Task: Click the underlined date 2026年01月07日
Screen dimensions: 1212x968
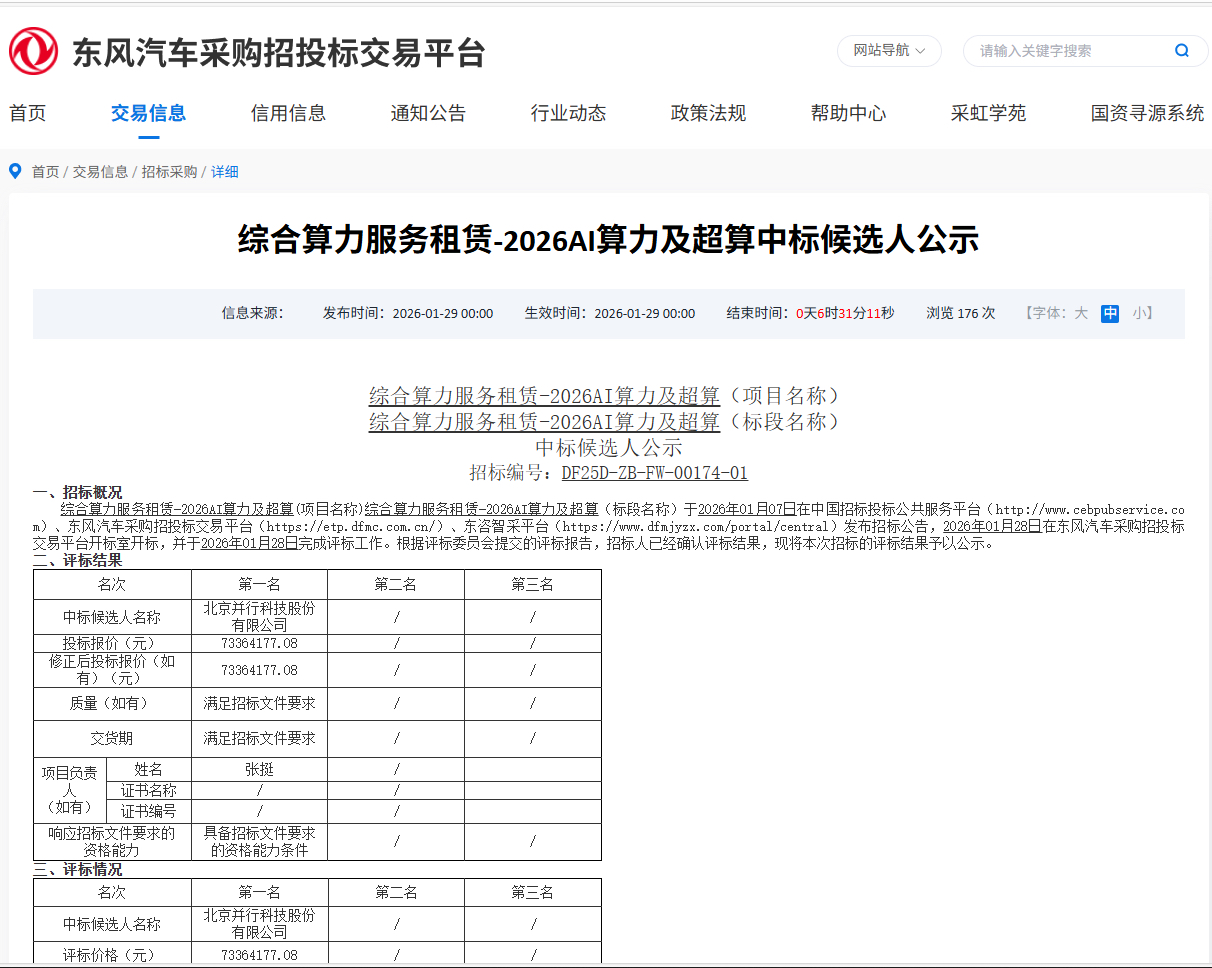Action: pyautogui.click(x=747, y=509)
